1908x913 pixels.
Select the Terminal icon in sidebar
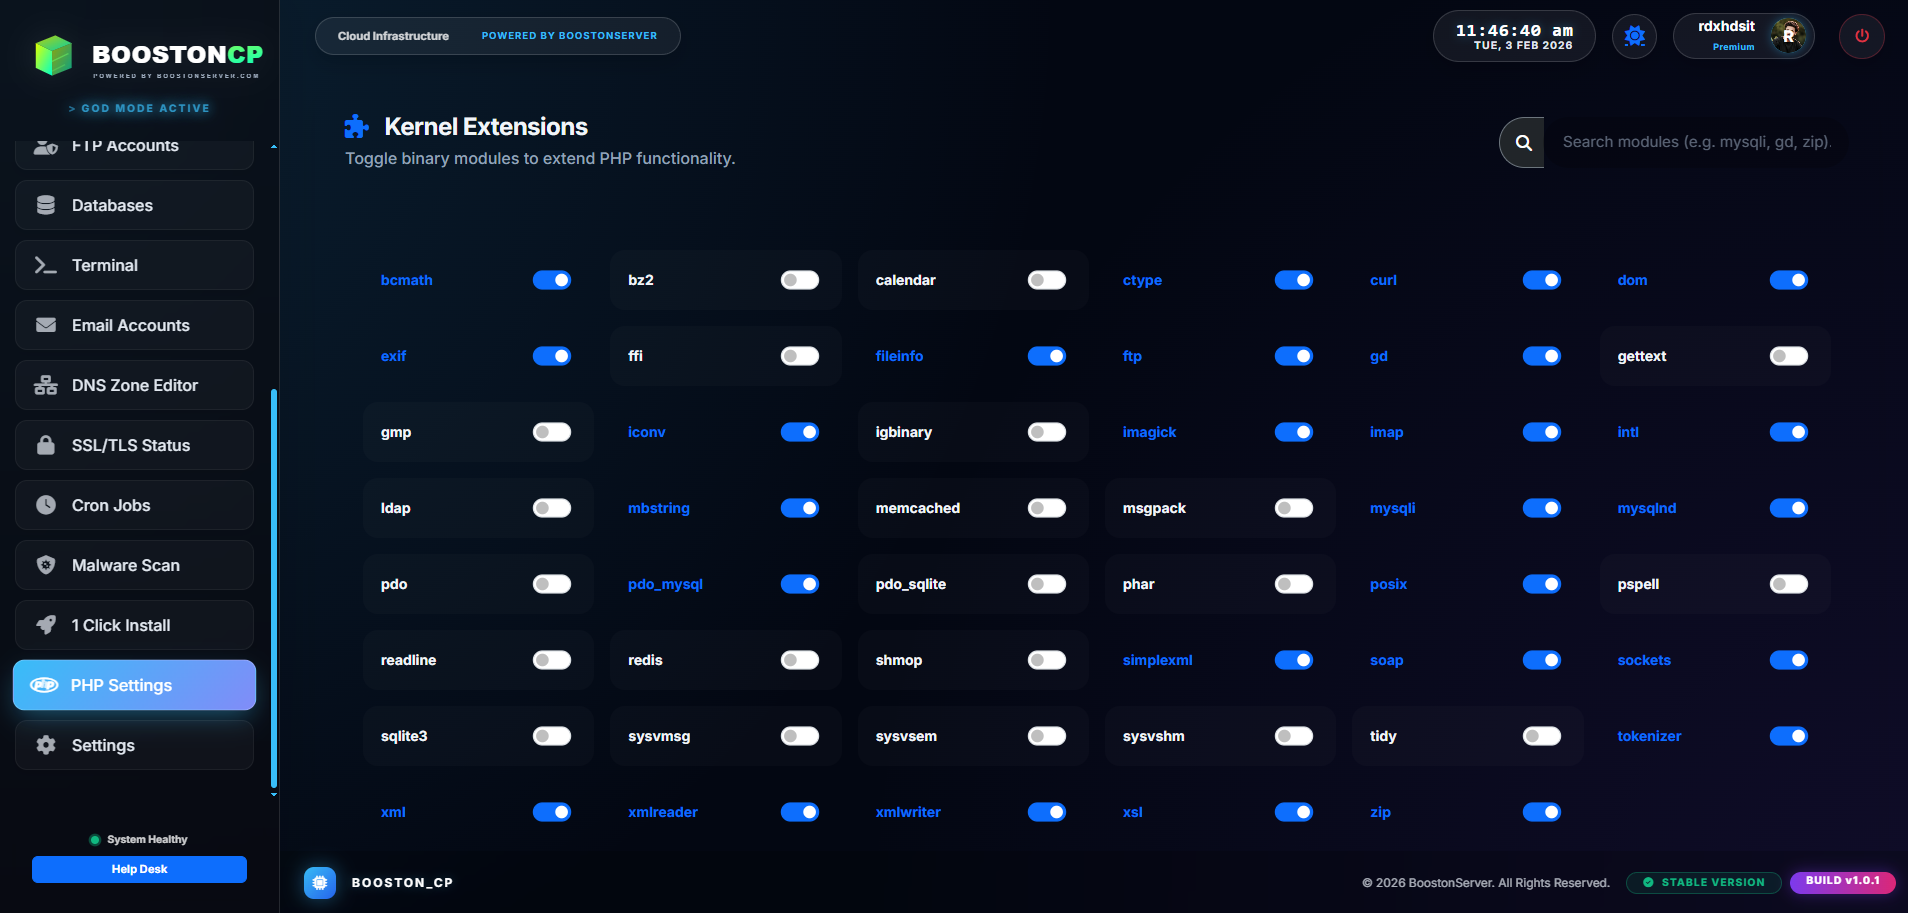click(44, 265)
